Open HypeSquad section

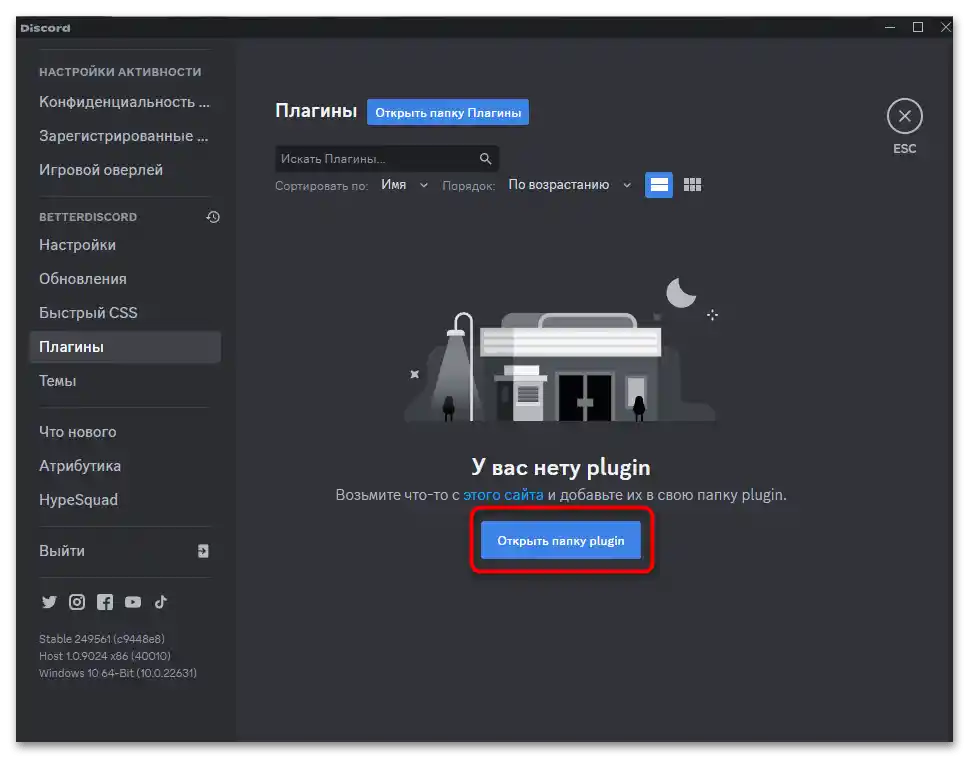pyautogui.click(x=125, y=500)
